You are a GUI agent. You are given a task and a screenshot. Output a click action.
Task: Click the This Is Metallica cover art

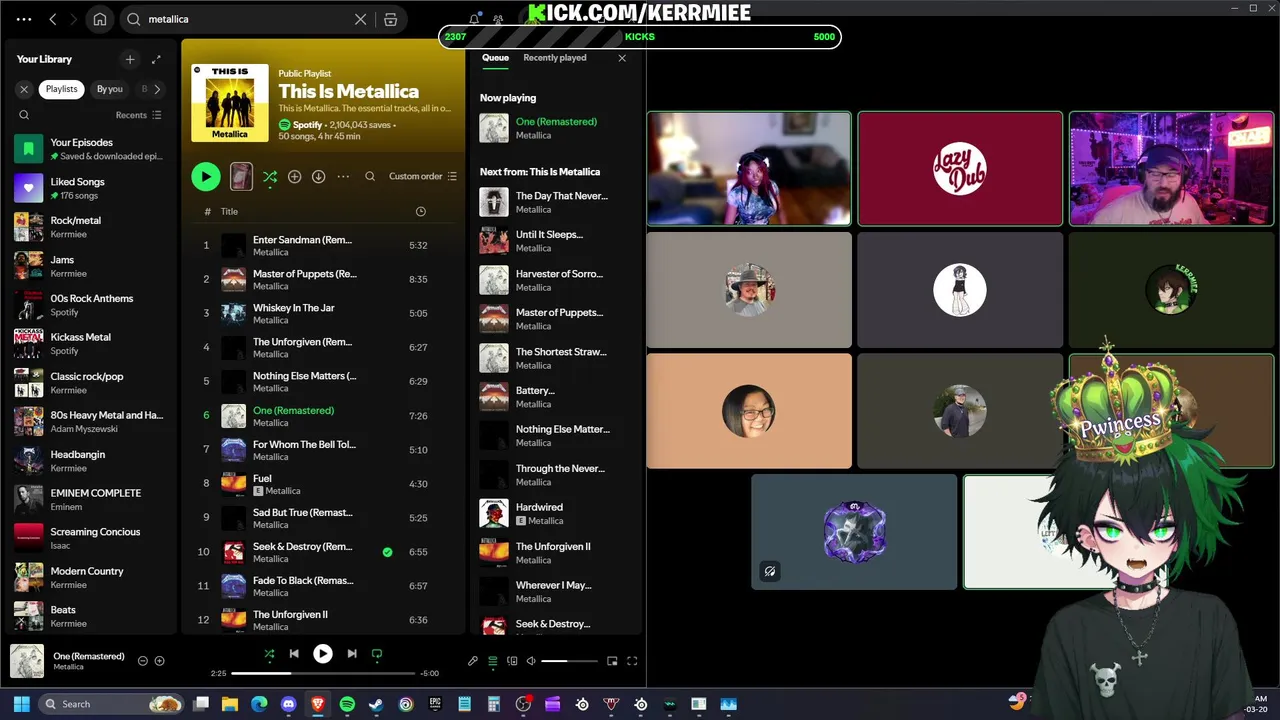230,103
